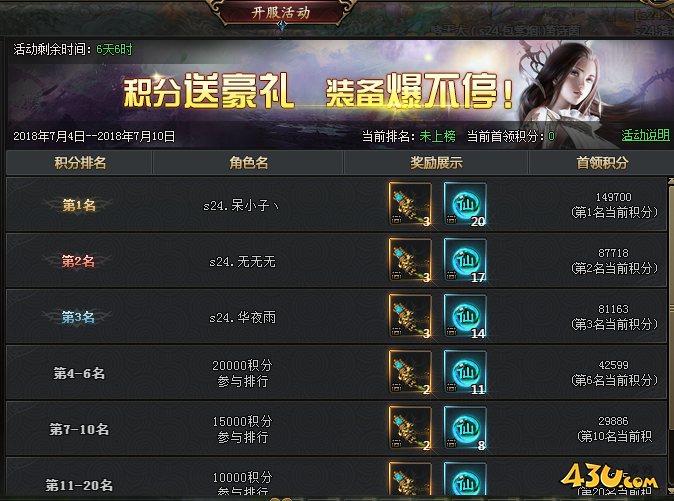Click the 仙 token icon showing 14

[x=465, y=316]
